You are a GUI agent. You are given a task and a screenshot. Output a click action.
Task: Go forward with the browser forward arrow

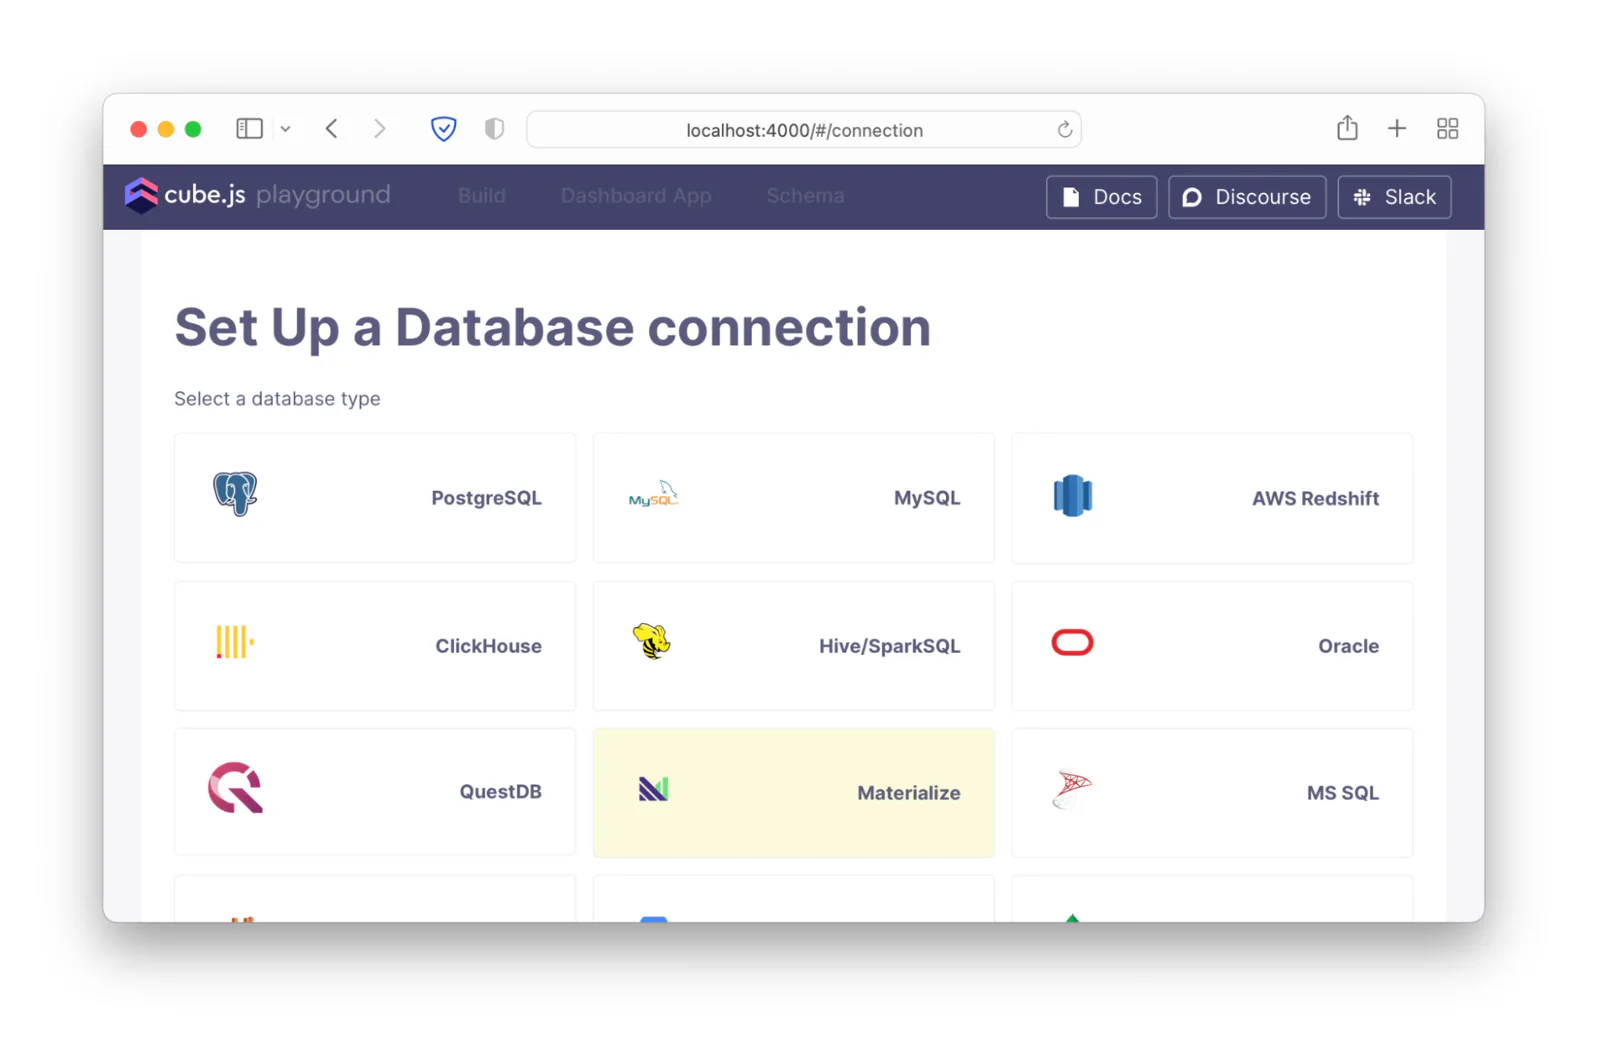click(x=379, y=129)
